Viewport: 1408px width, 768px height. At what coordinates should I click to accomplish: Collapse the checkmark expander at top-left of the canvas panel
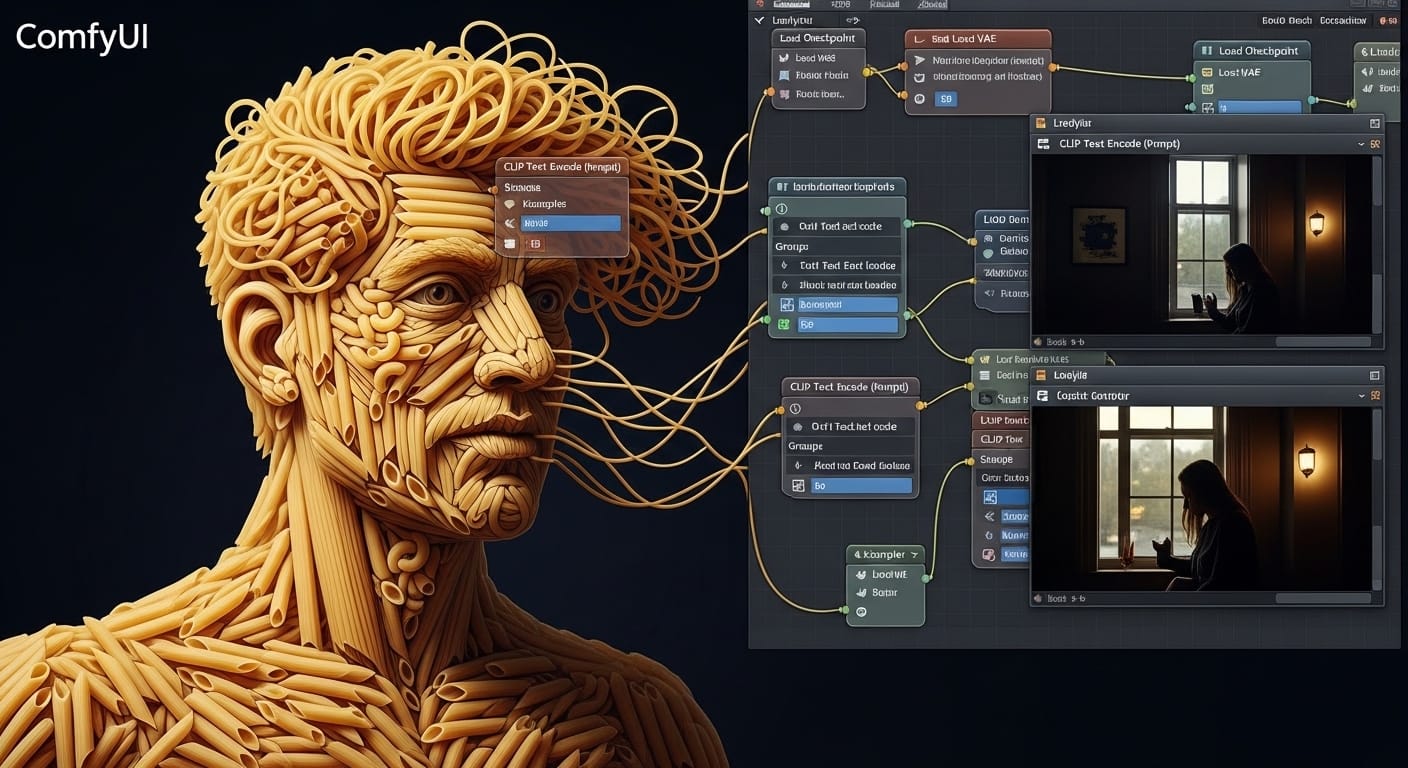(760, 20)
